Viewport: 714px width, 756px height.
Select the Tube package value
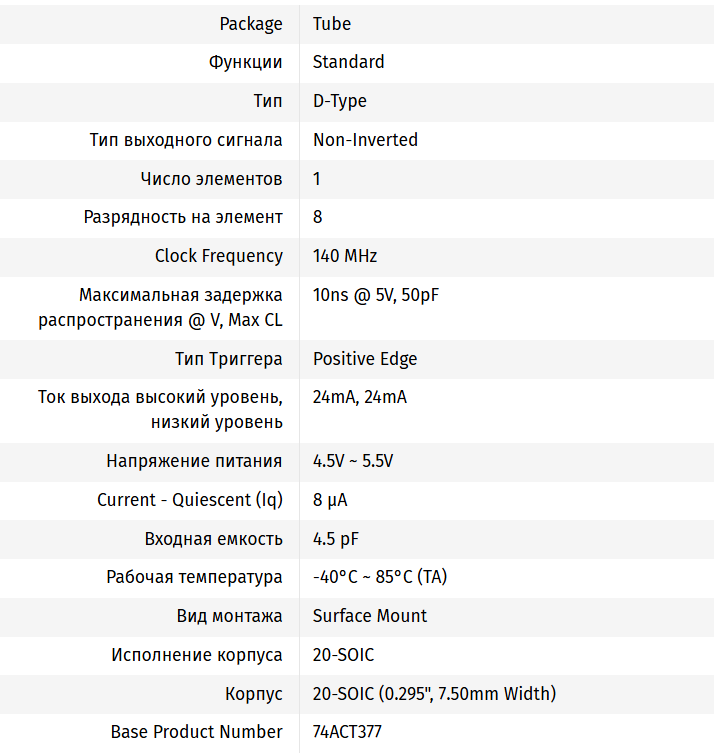click(x=332, y=24)
